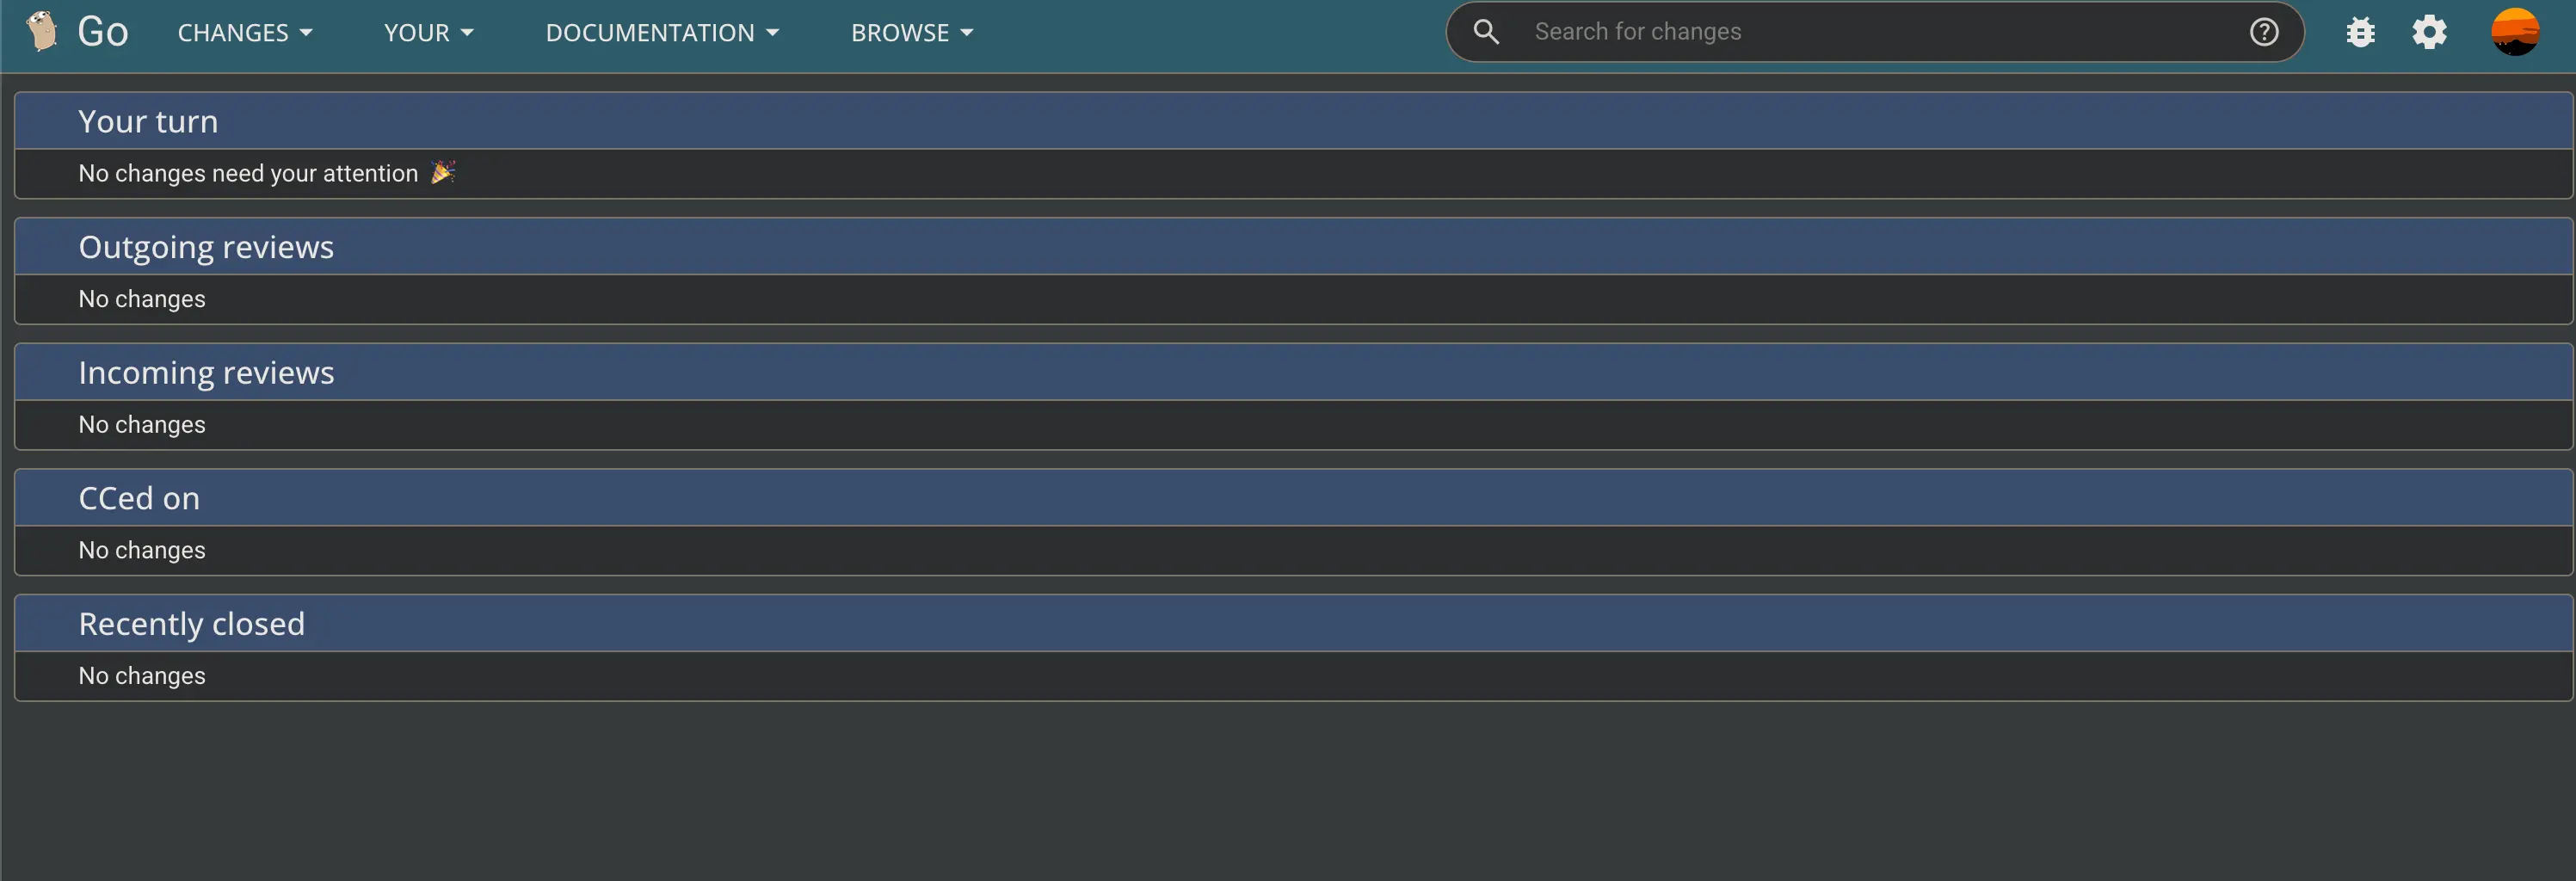
Task: Click the Go logo text in header
Action: pos(102,30)
